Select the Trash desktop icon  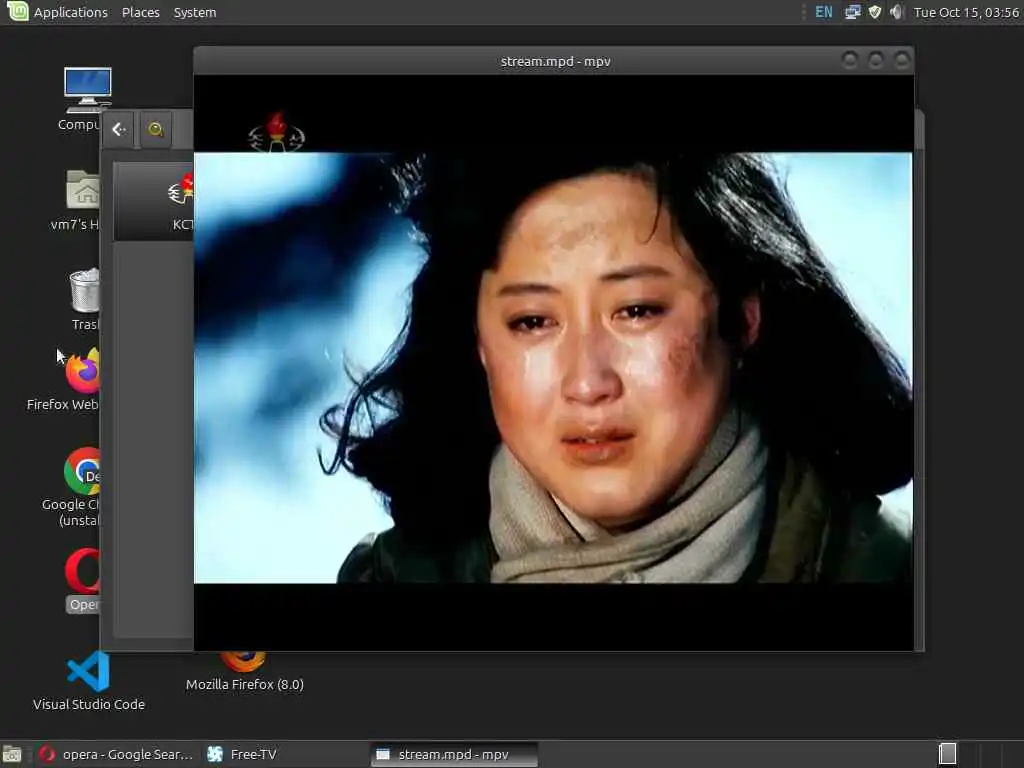pos(84,300)
